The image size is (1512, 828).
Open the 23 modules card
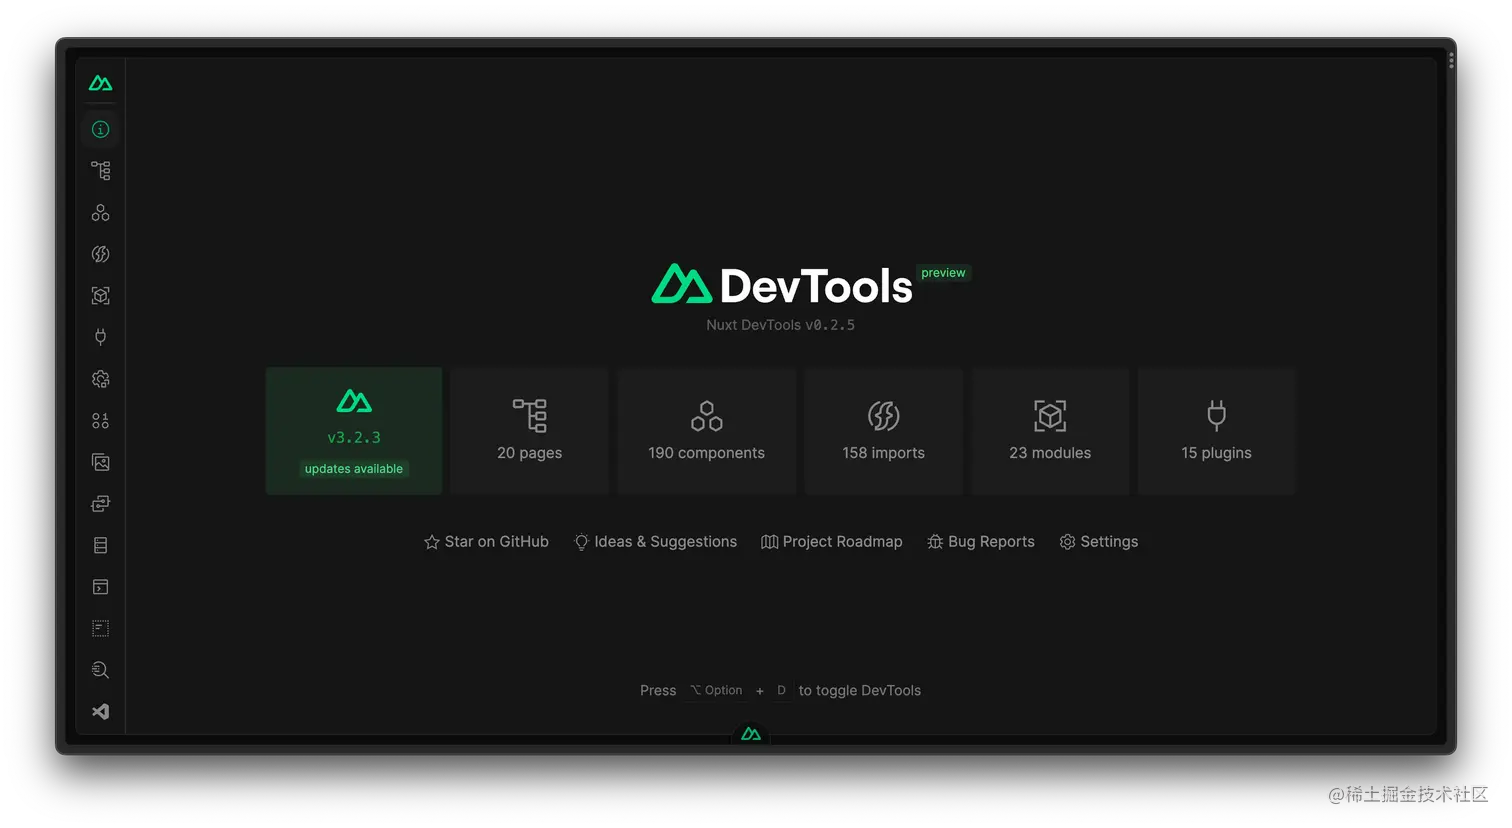pos(1050,431)
